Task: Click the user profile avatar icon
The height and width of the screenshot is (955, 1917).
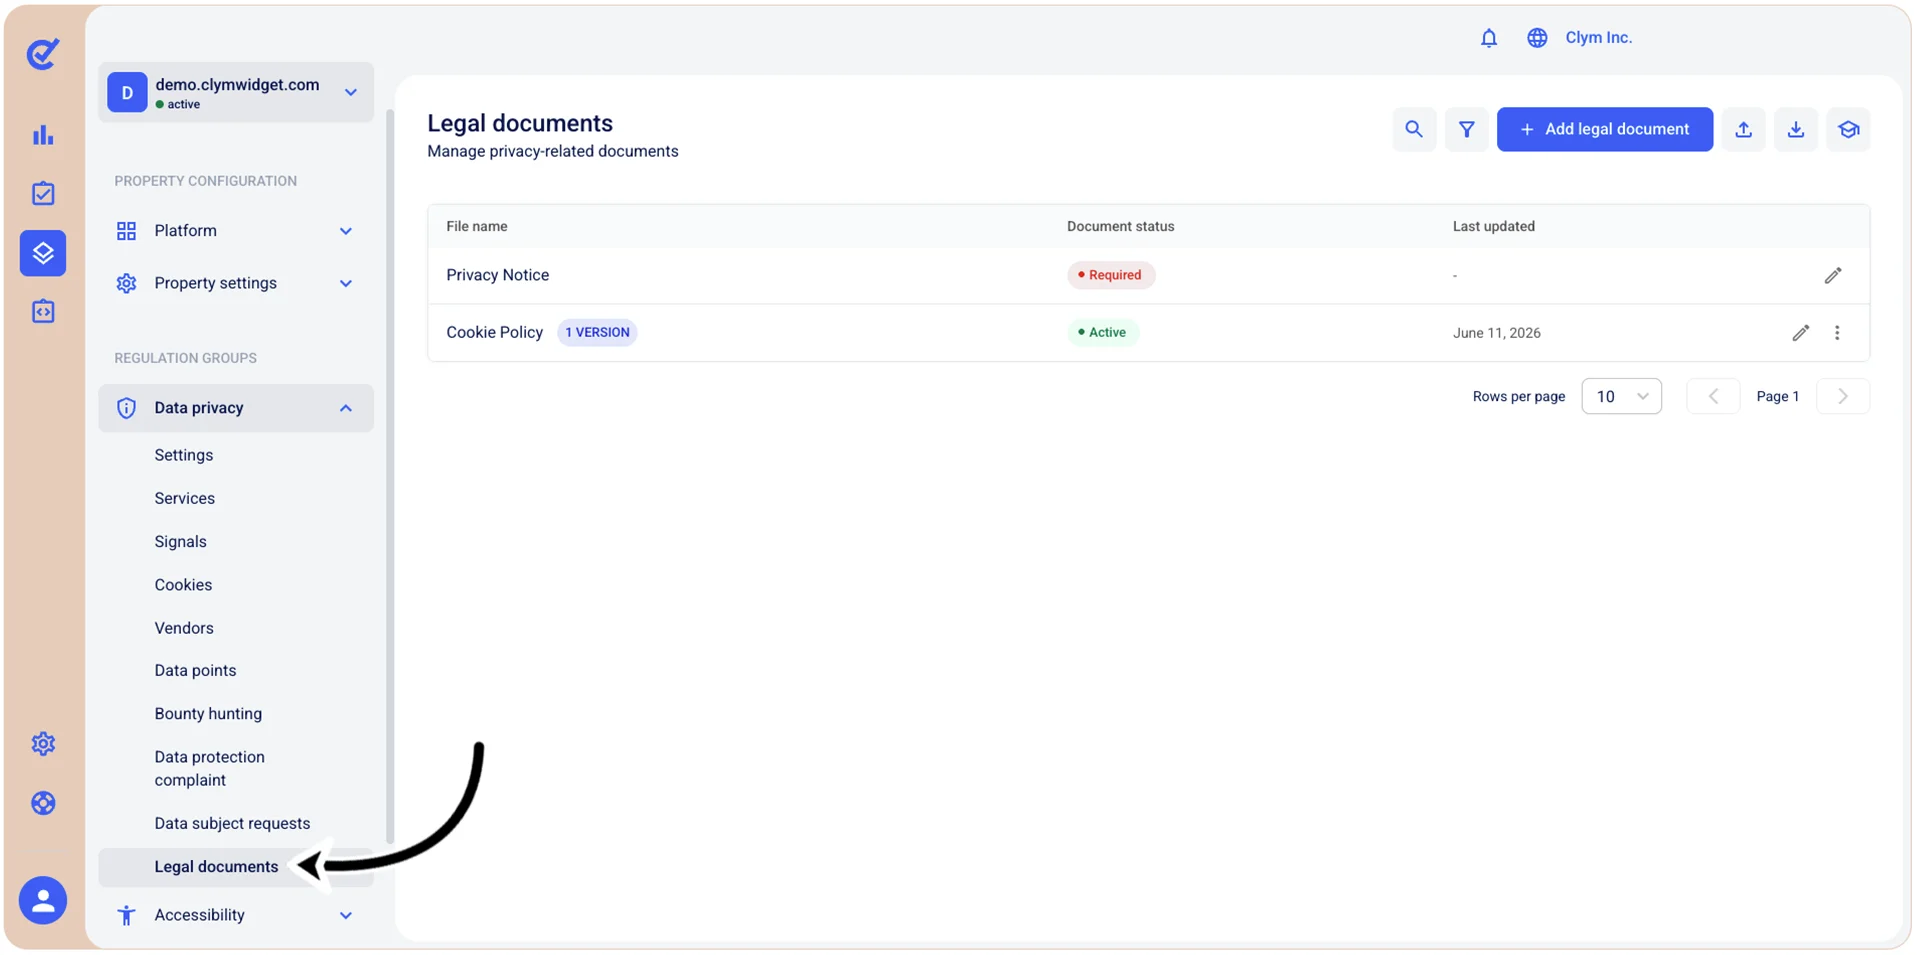Action: click(x=43, y=901)
